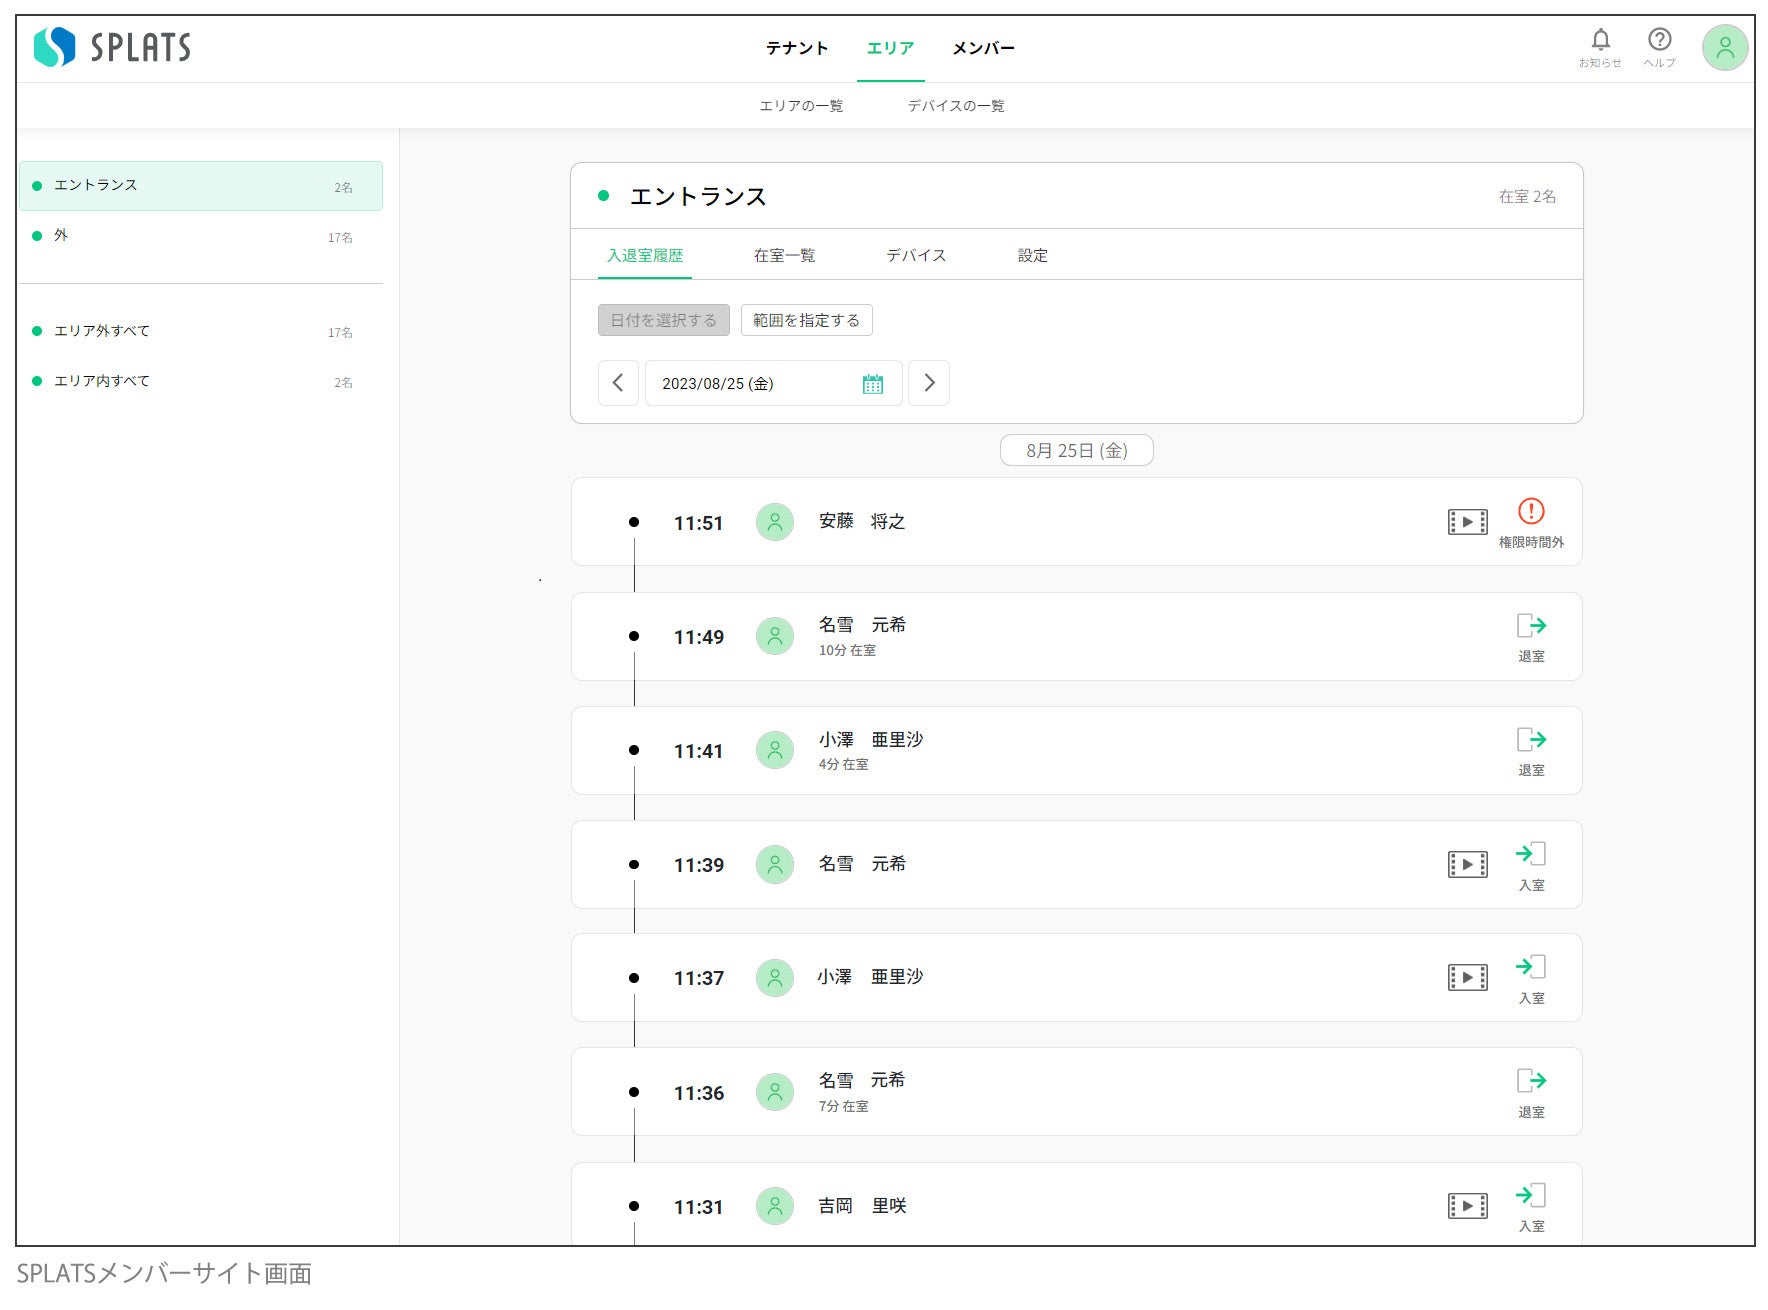The height and width of the screenshot is (1310, 1768).
Task: Click the exit icon on 11:49 entry
Action: (1531, 627)
